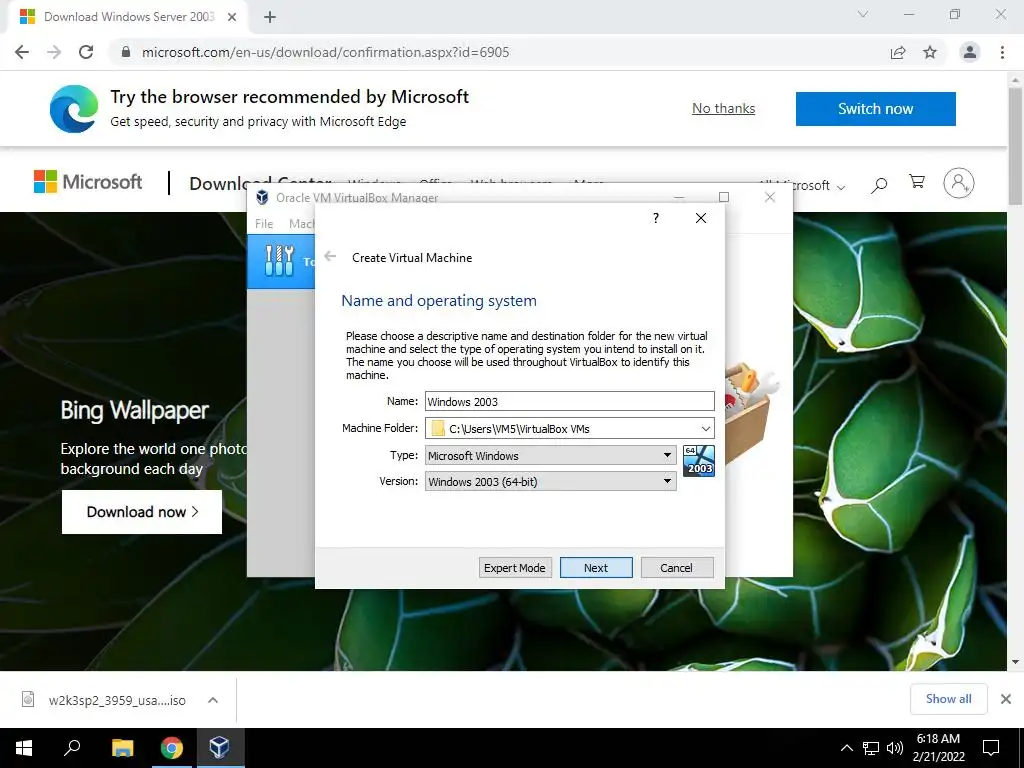Show all downloads
Viewport: 1024px width, 768px height.
(948, 699)
